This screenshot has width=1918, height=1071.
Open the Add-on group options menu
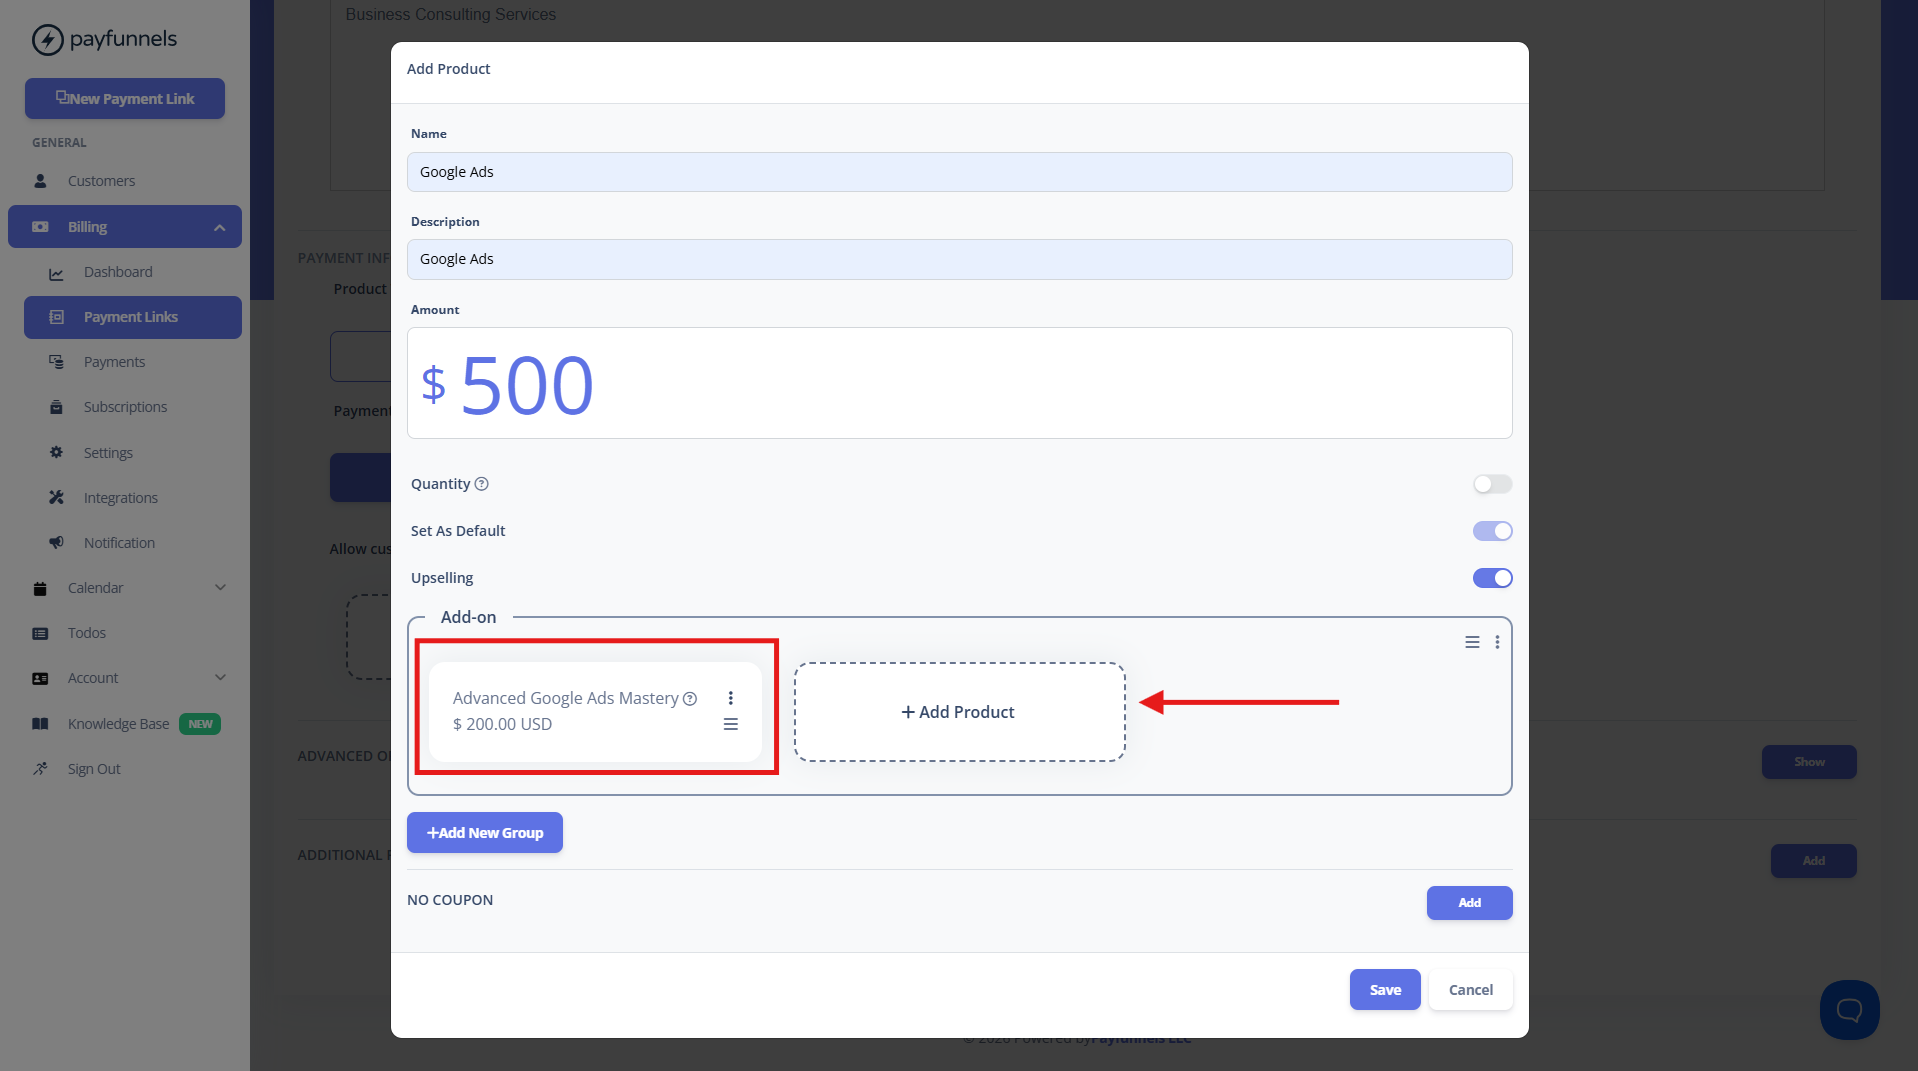(x=1497, y=642)
